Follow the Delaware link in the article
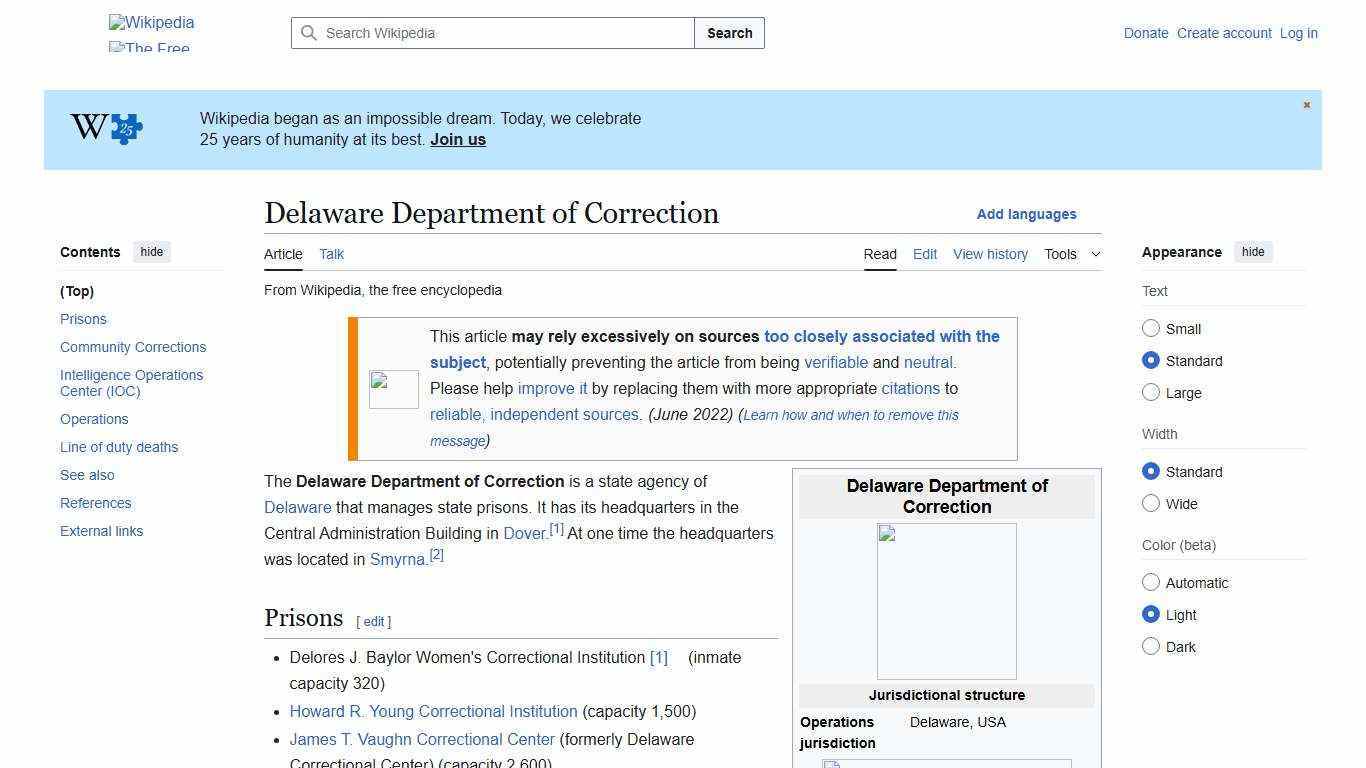 pyautogui.click(x=297, y=507)
